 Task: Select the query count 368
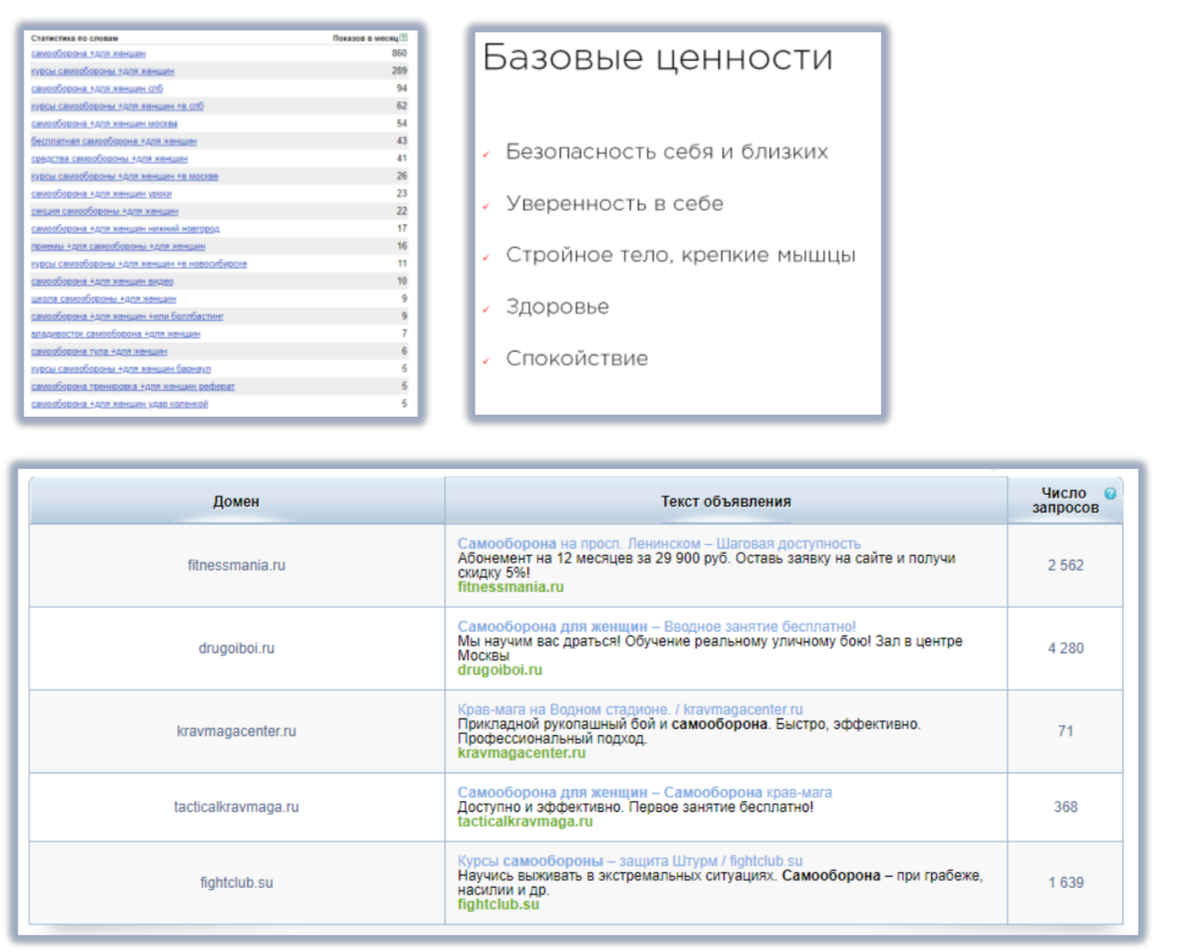(1066, 807)
